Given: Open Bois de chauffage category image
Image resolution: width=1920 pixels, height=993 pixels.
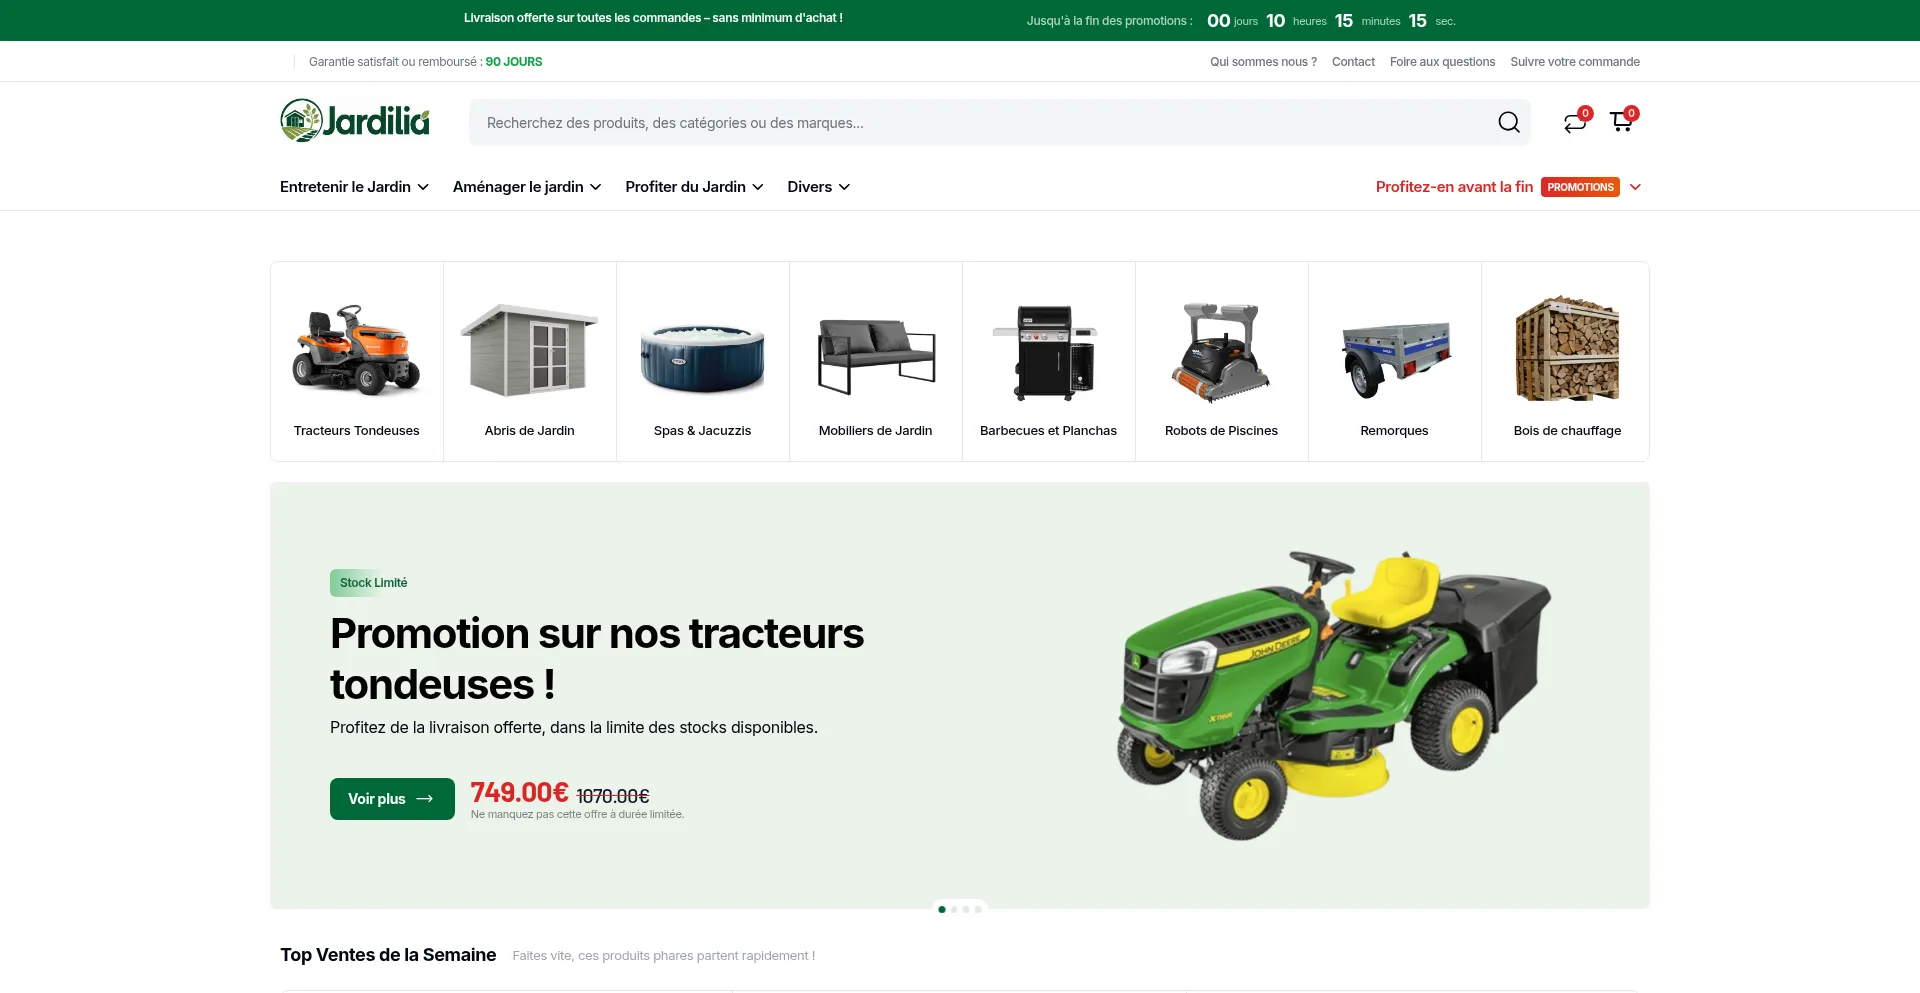Looking at the screenshot, I should (1567, 349).
